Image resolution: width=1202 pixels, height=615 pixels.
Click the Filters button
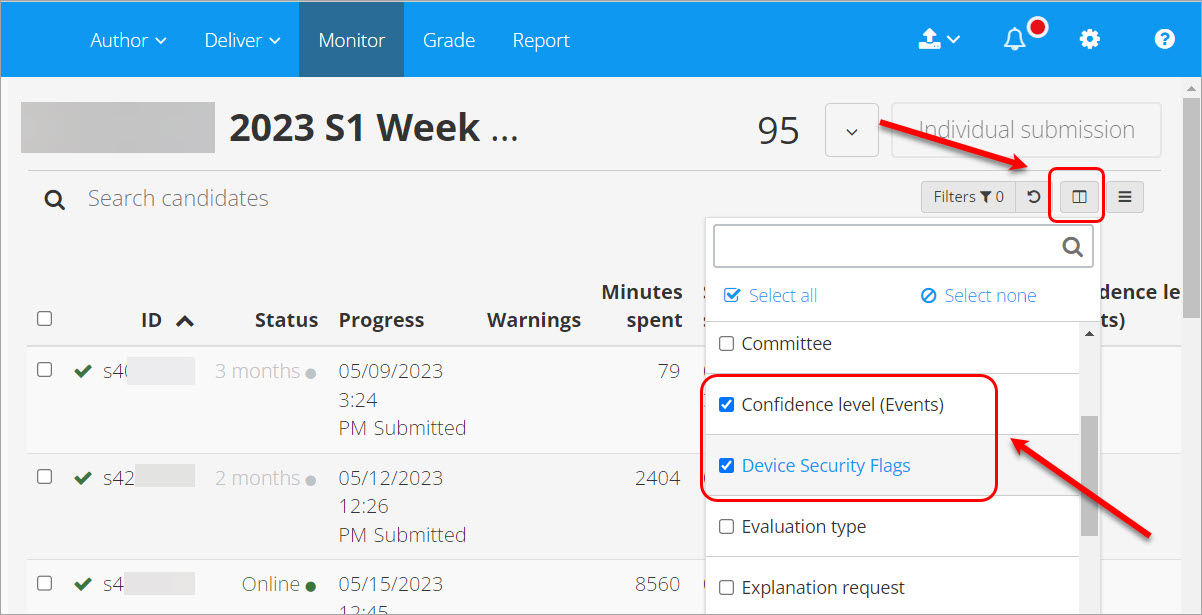coord(968,197)
